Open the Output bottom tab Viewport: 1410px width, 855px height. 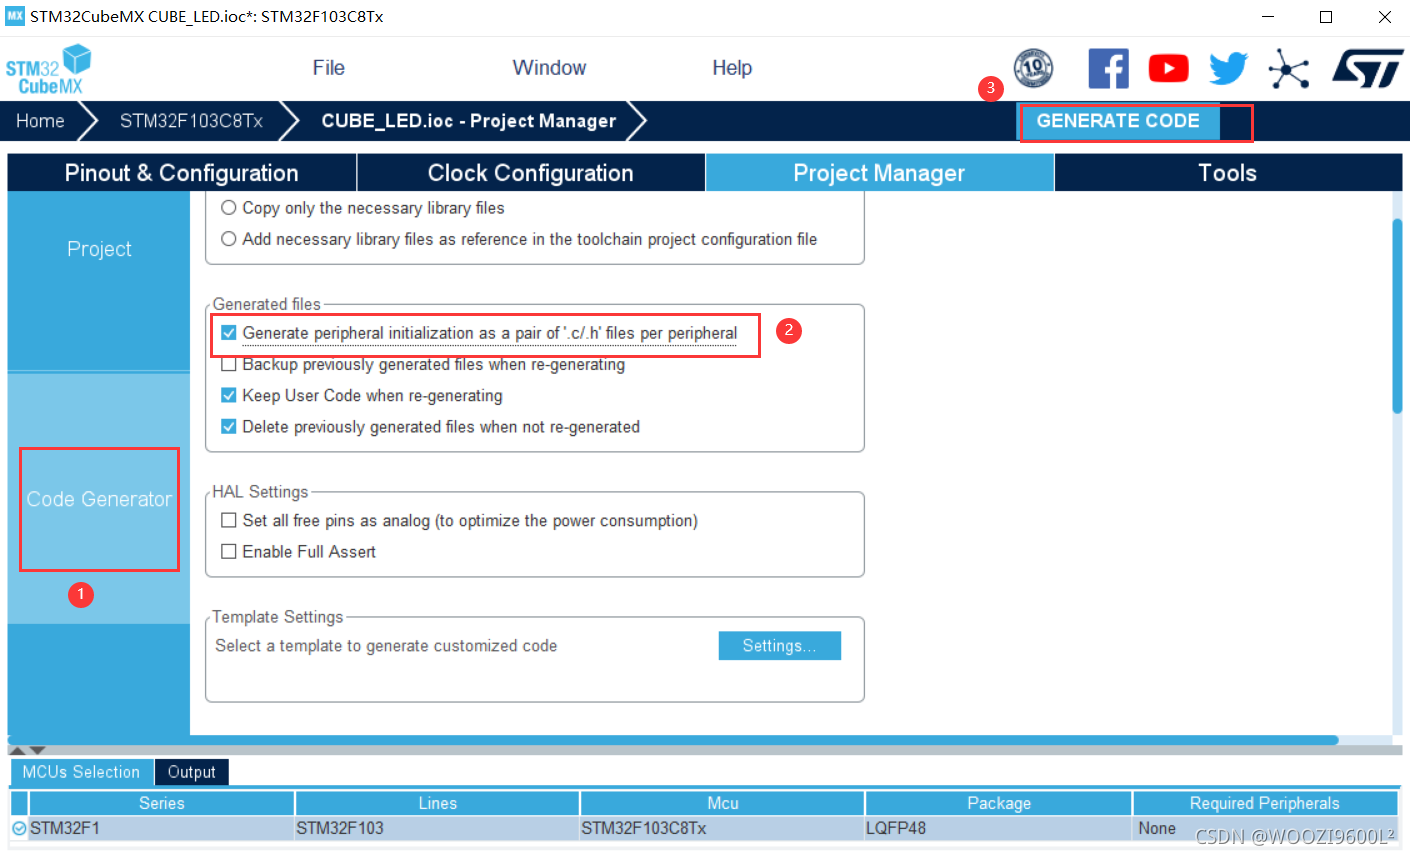pos(192,772)
